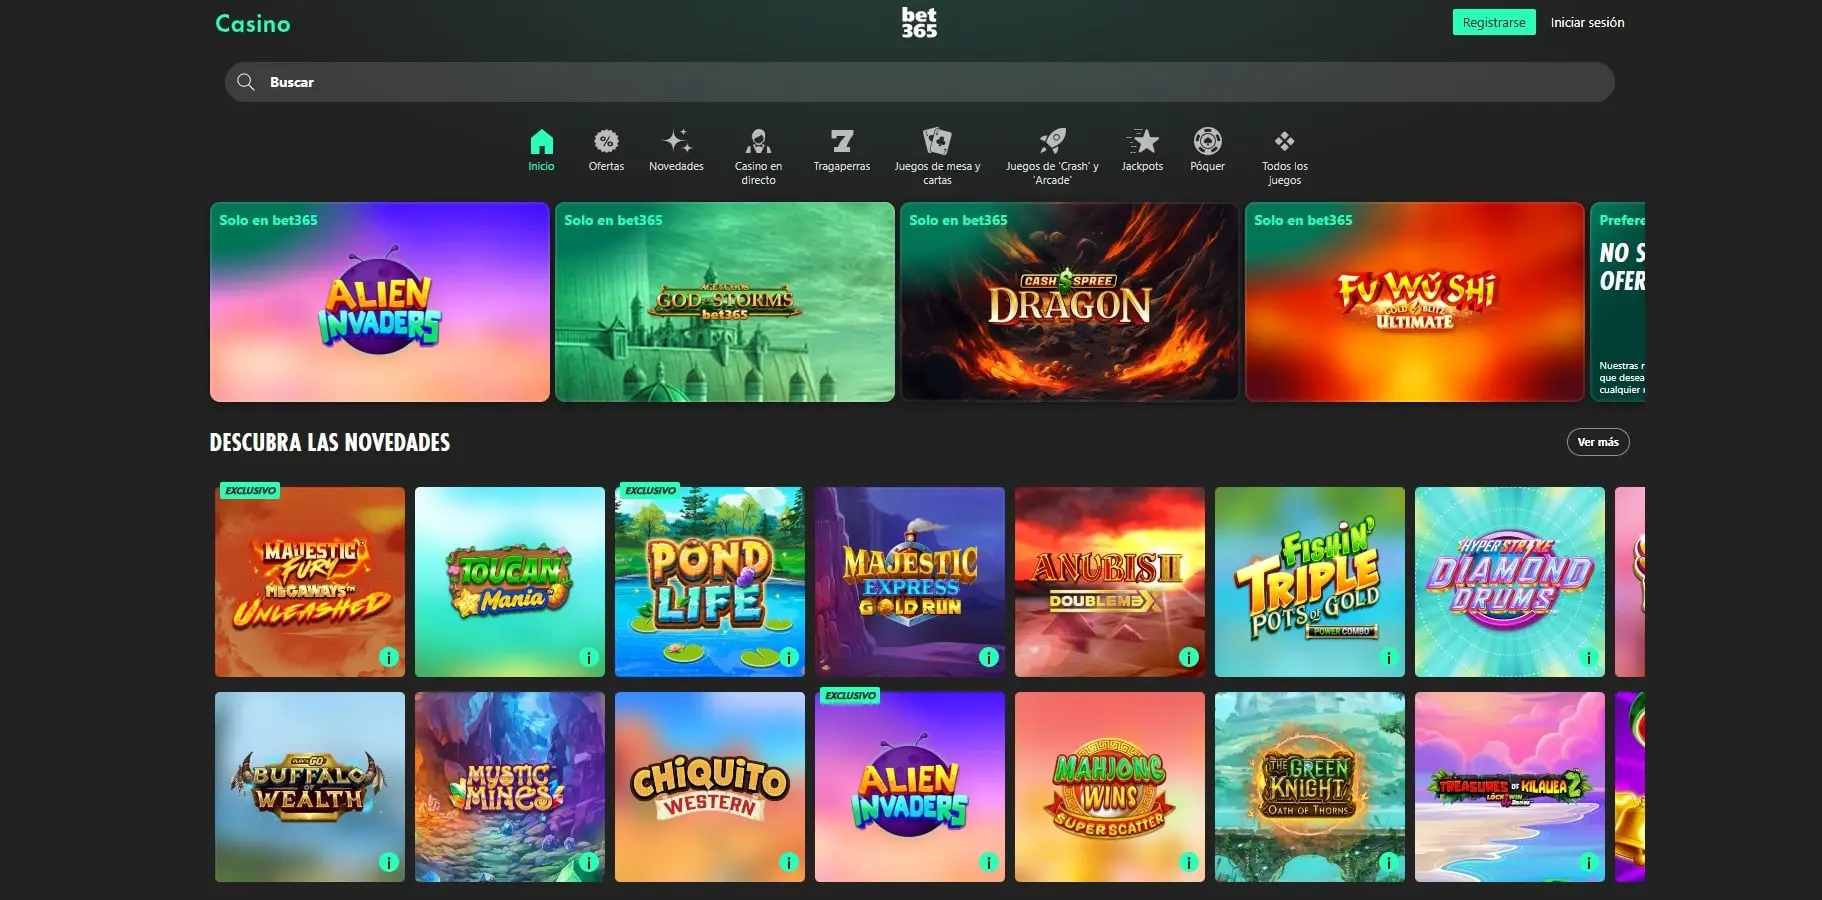Select Todos los juegos icon

coord(1284,140)
